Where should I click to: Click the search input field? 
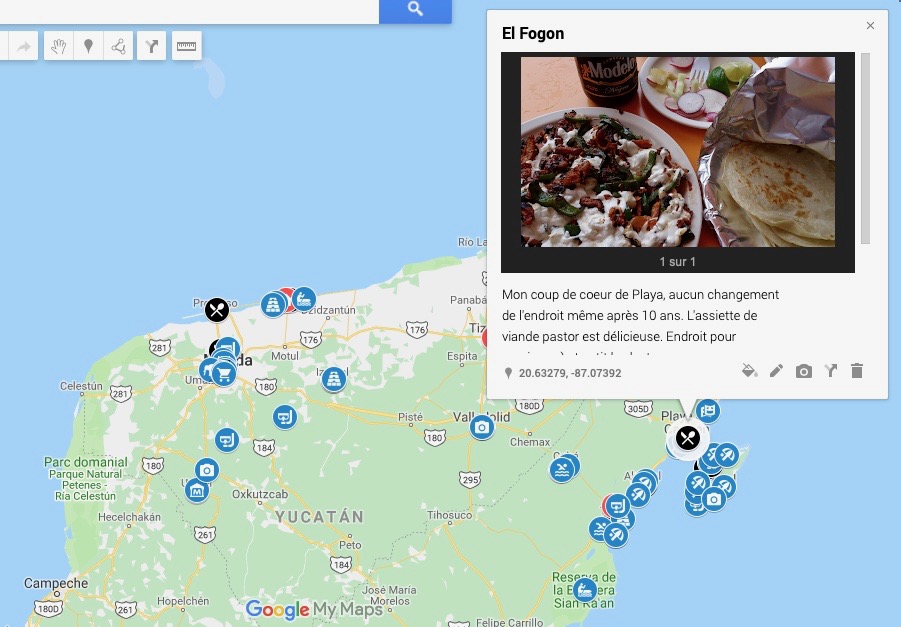coord(189,10)
